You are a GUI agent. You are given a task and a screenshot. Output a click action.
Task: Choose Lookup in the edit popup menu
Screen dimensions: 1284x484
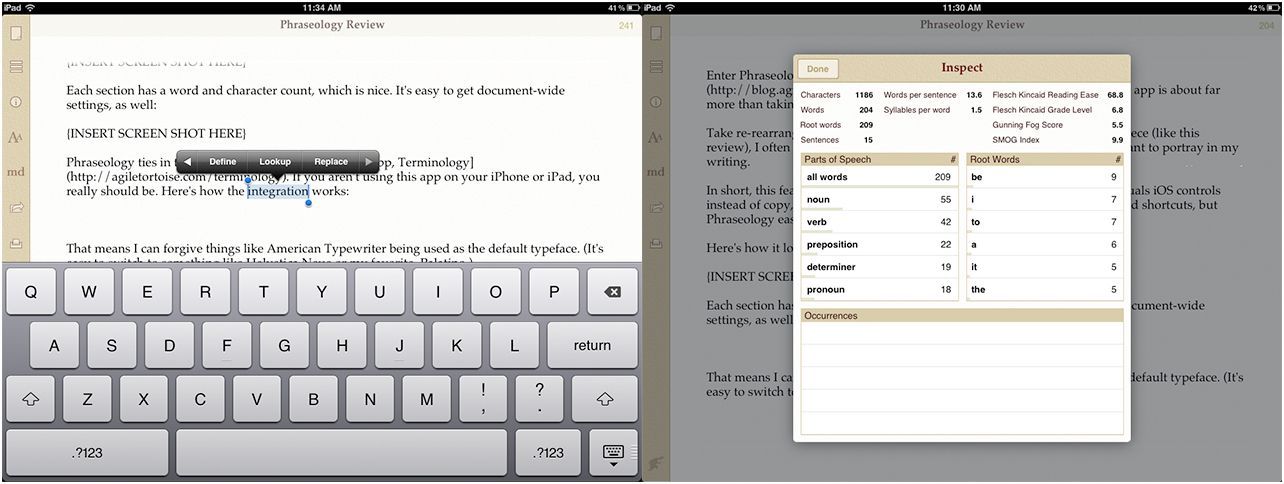tap(275, 161)
